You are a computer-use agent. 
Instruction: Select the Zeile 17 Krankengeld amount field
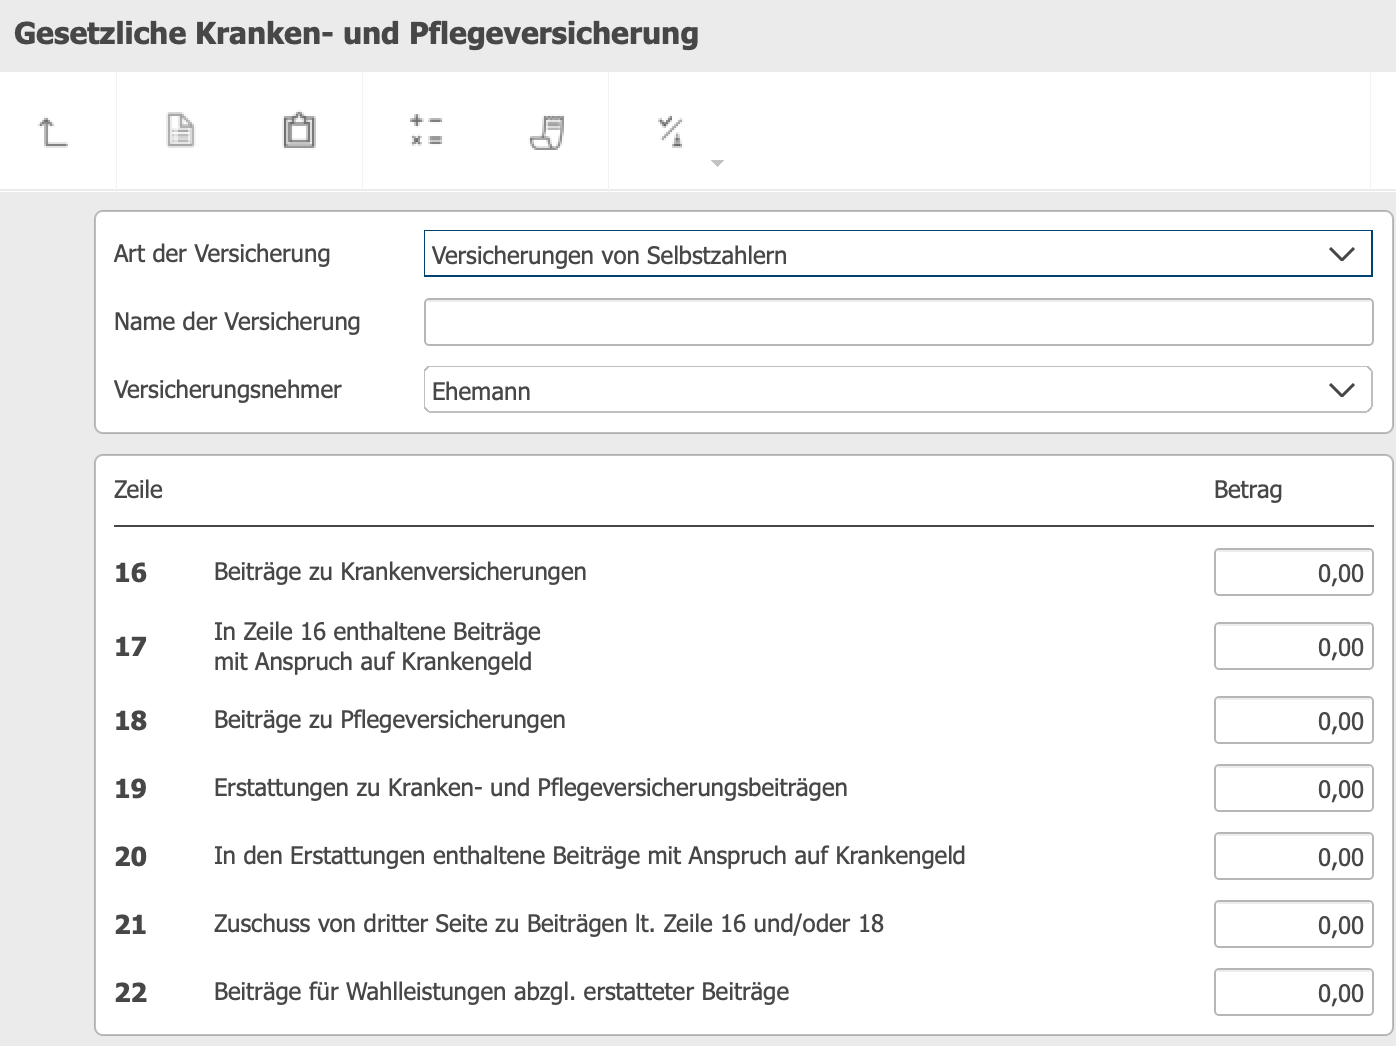[x=1293, y=647]
